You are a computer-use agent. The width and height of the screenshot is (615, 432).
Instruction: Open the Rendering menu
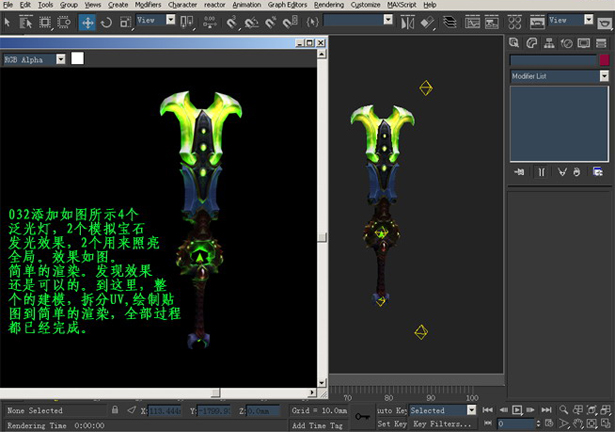tap(328, 5)
